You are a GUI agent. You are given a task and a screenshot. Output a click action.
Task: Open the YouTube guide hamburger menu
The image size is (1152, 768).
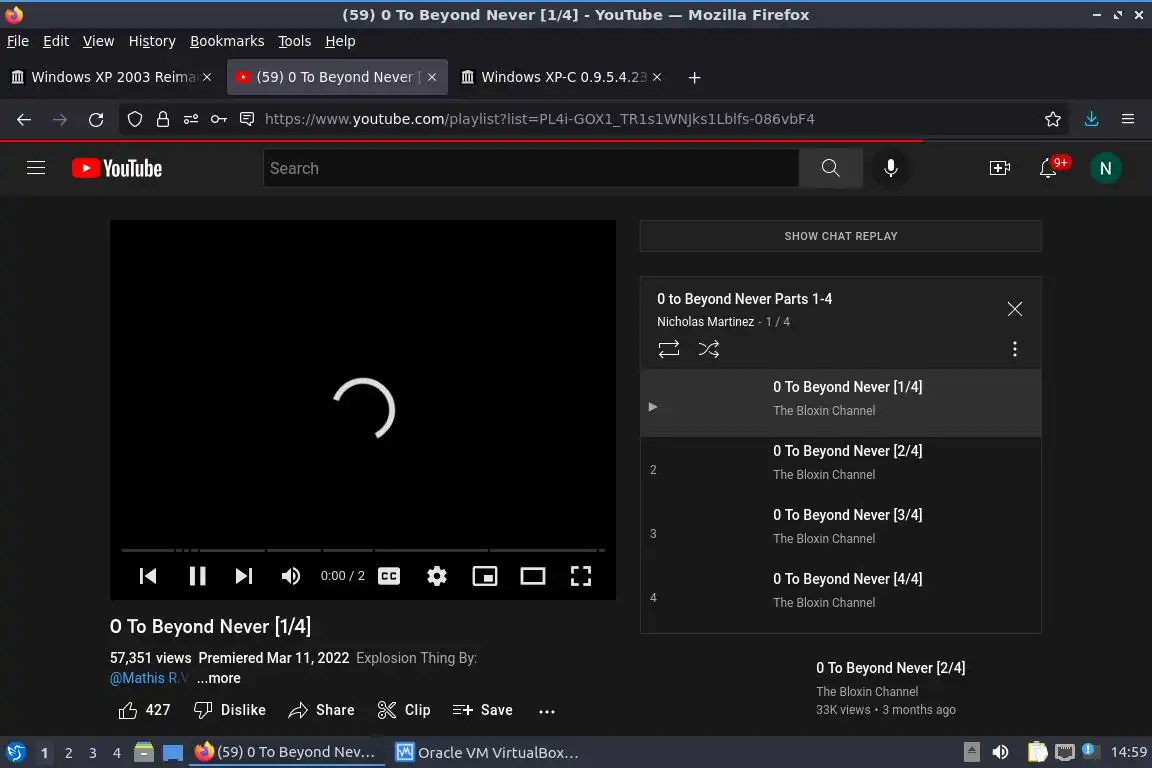point(36,168)
